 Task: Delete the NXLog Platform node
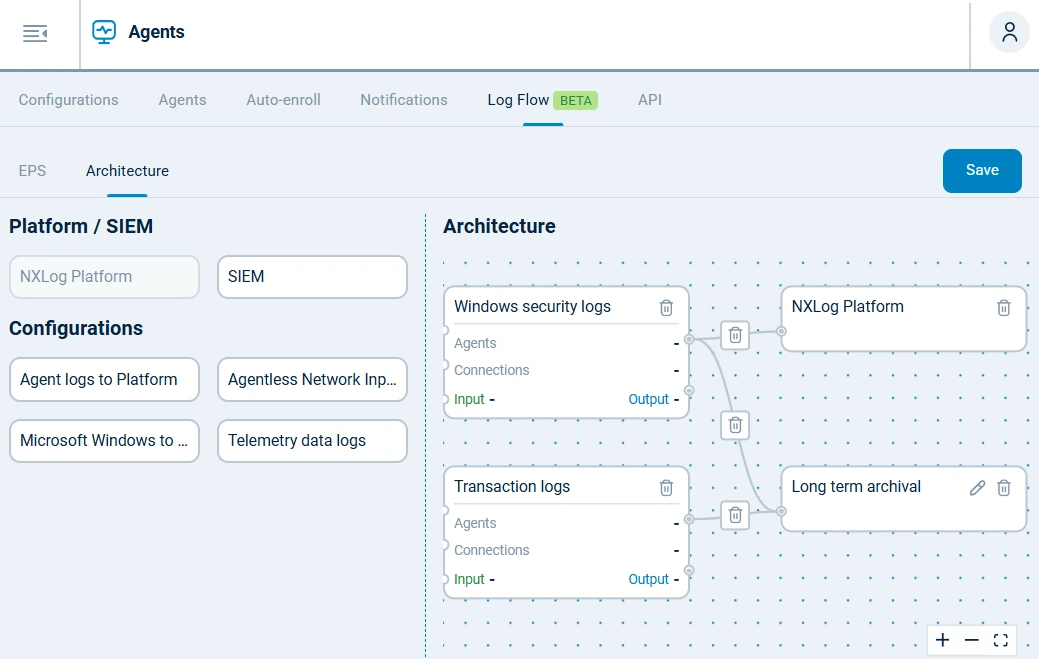pyautogui.click(x=1003, y=308)
